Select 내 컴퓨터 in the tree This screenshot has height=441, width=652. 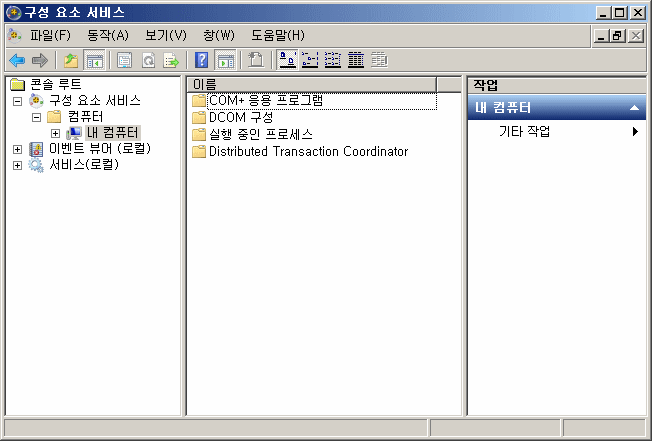pyautogui.click(x=113, y=133)
